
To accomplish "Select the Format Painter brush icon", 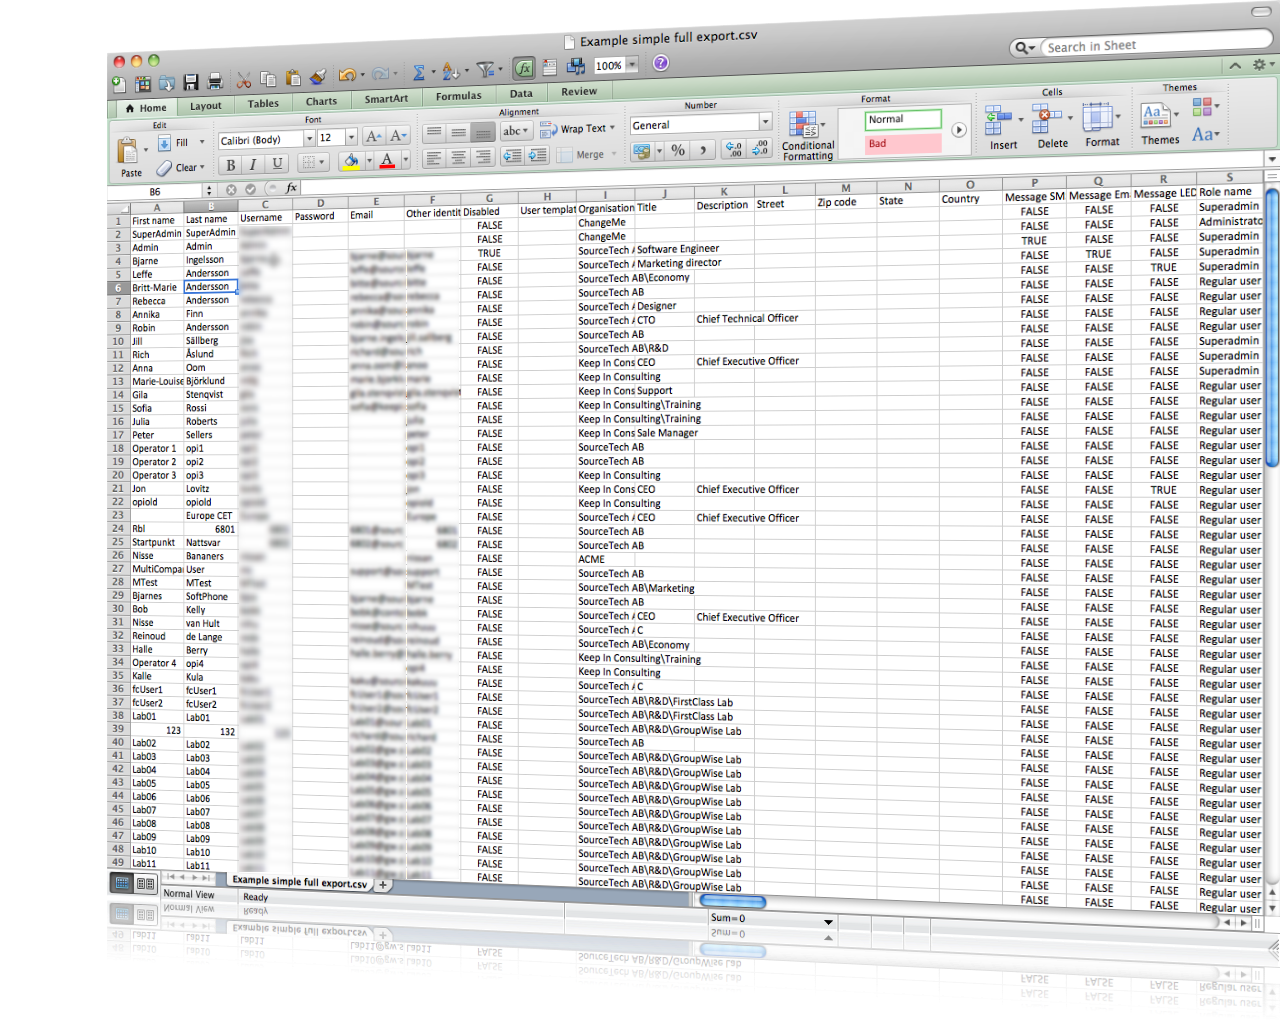I will coord(318,77).
